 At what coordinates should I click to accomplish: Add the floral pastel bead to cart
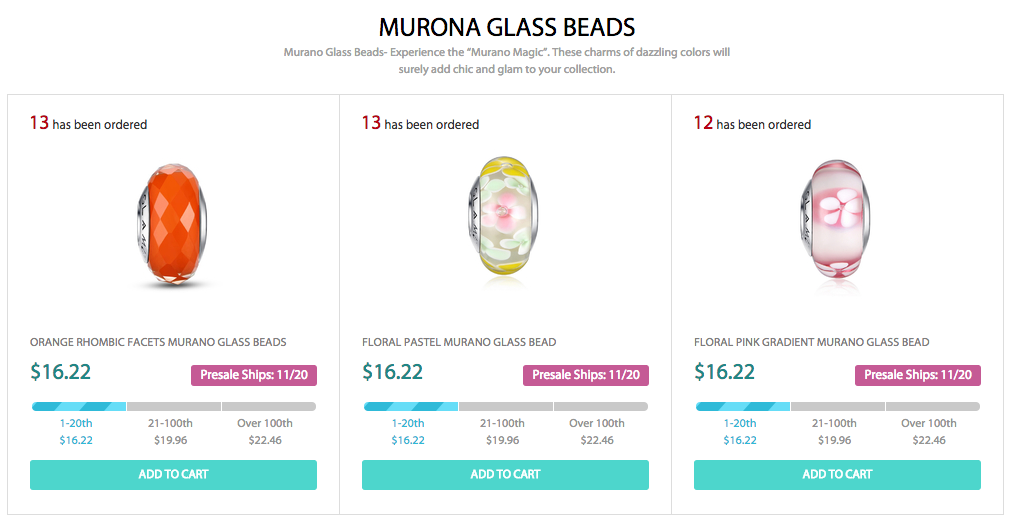tap(505, 475)
